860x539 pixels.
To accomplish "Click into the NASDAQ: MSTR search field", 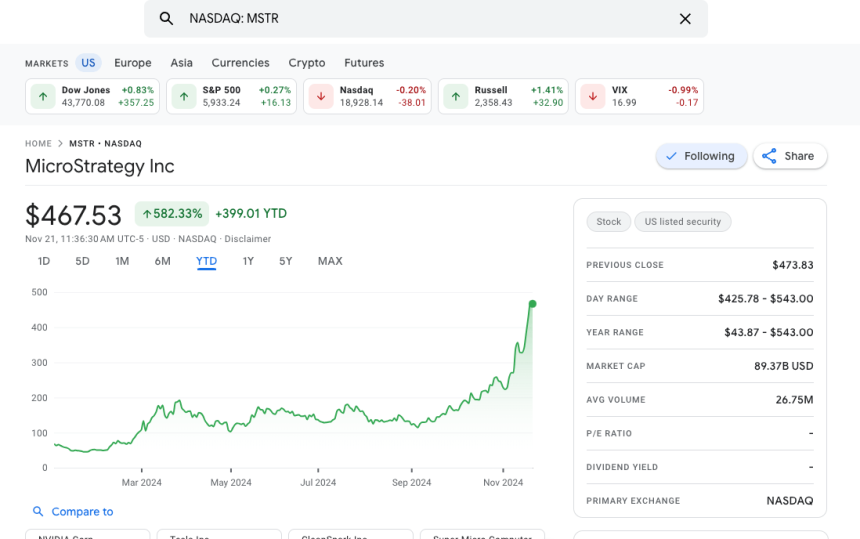I will click(x=420, y=18).
